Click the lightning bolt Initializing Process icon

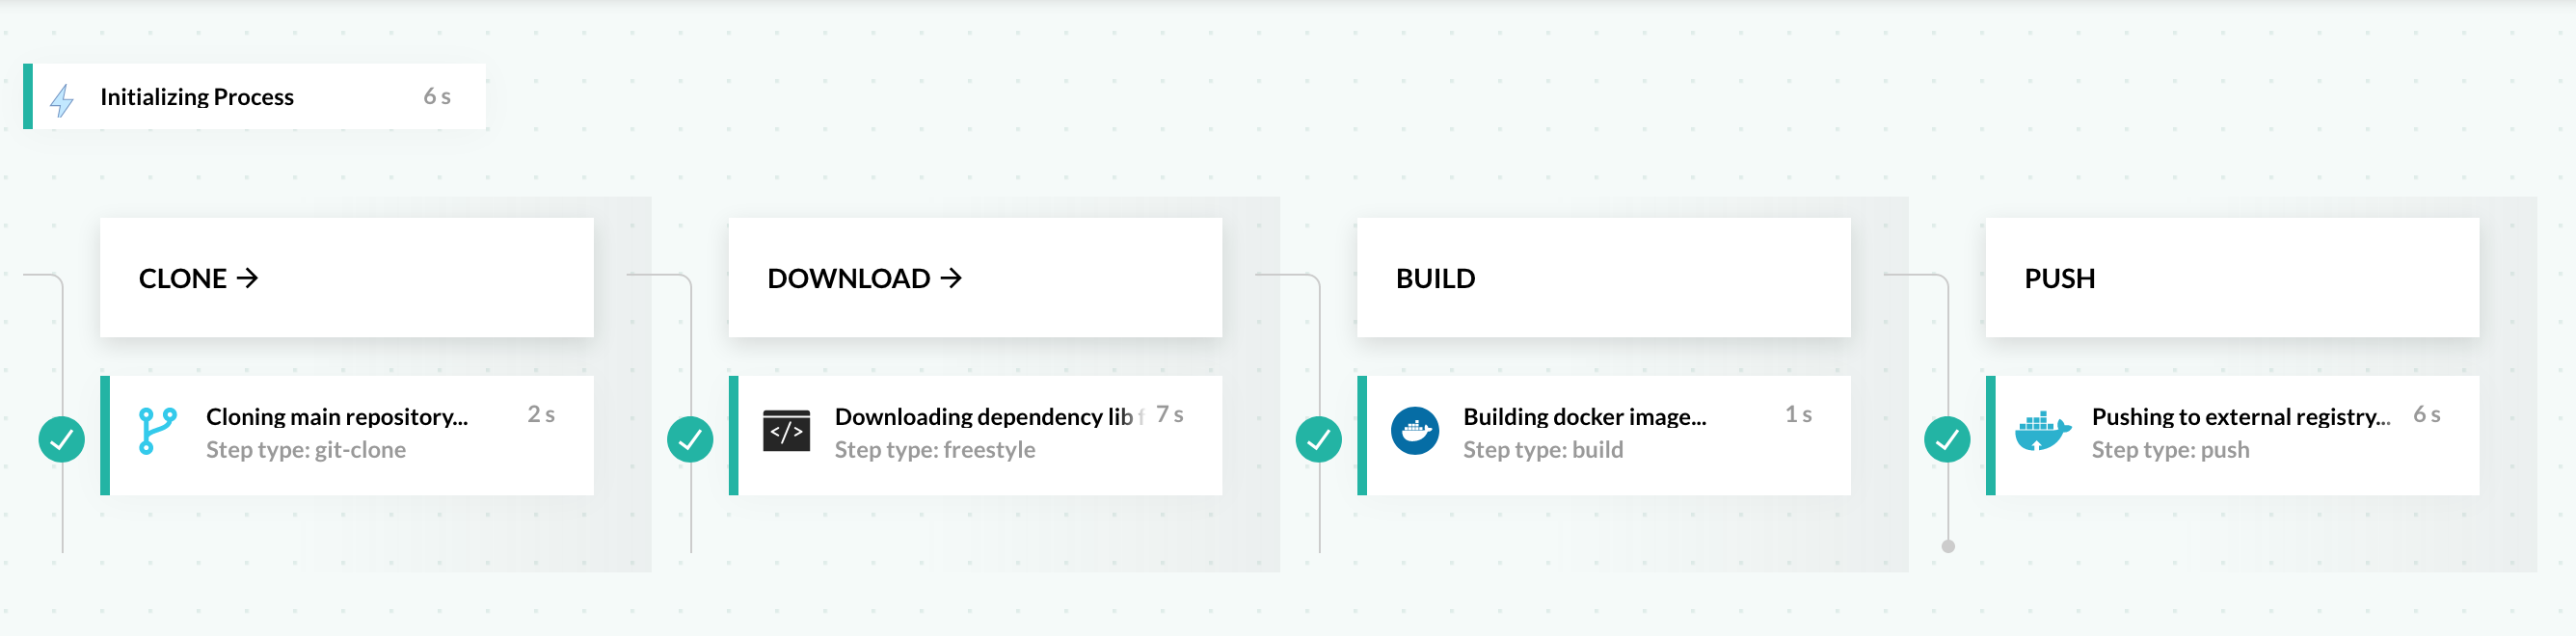click(x=62, y=100)
